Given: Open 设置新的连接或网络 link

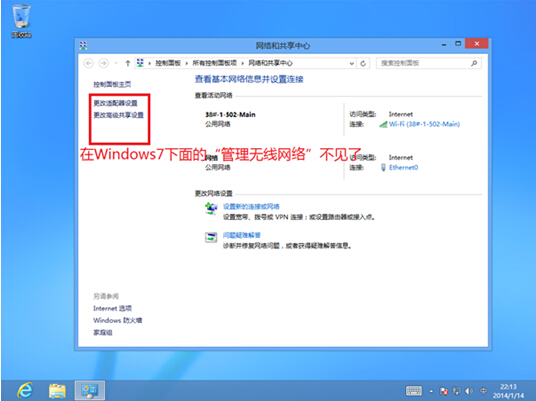Looking at the screenshot, I should [x=251, y=206].
